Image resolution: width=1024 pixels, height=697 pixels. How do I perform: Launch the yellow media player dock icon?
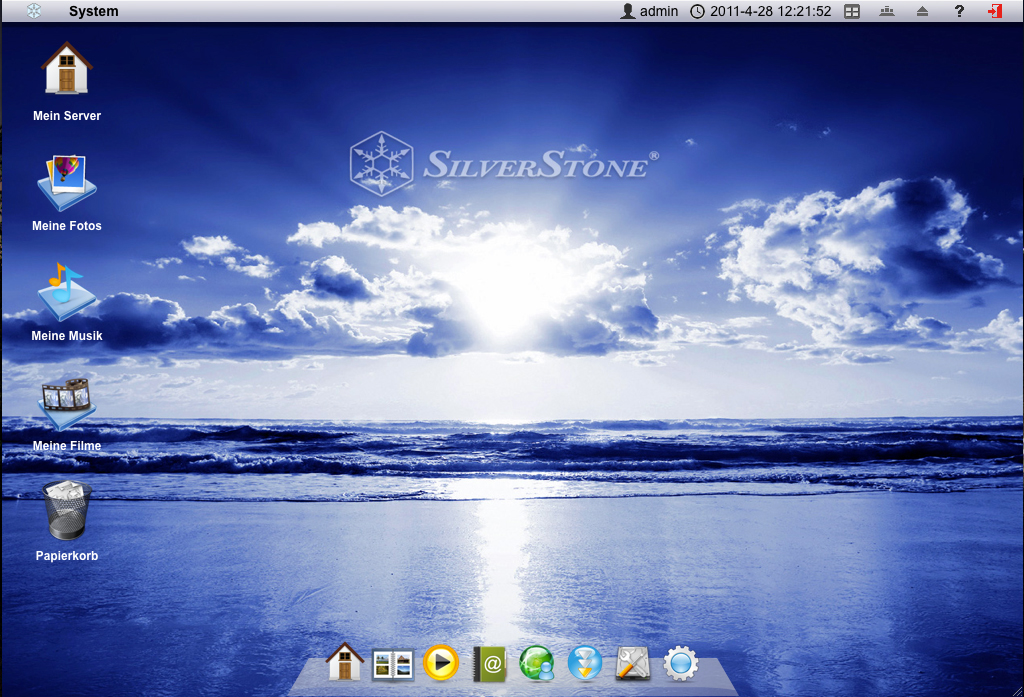(441, 663)
